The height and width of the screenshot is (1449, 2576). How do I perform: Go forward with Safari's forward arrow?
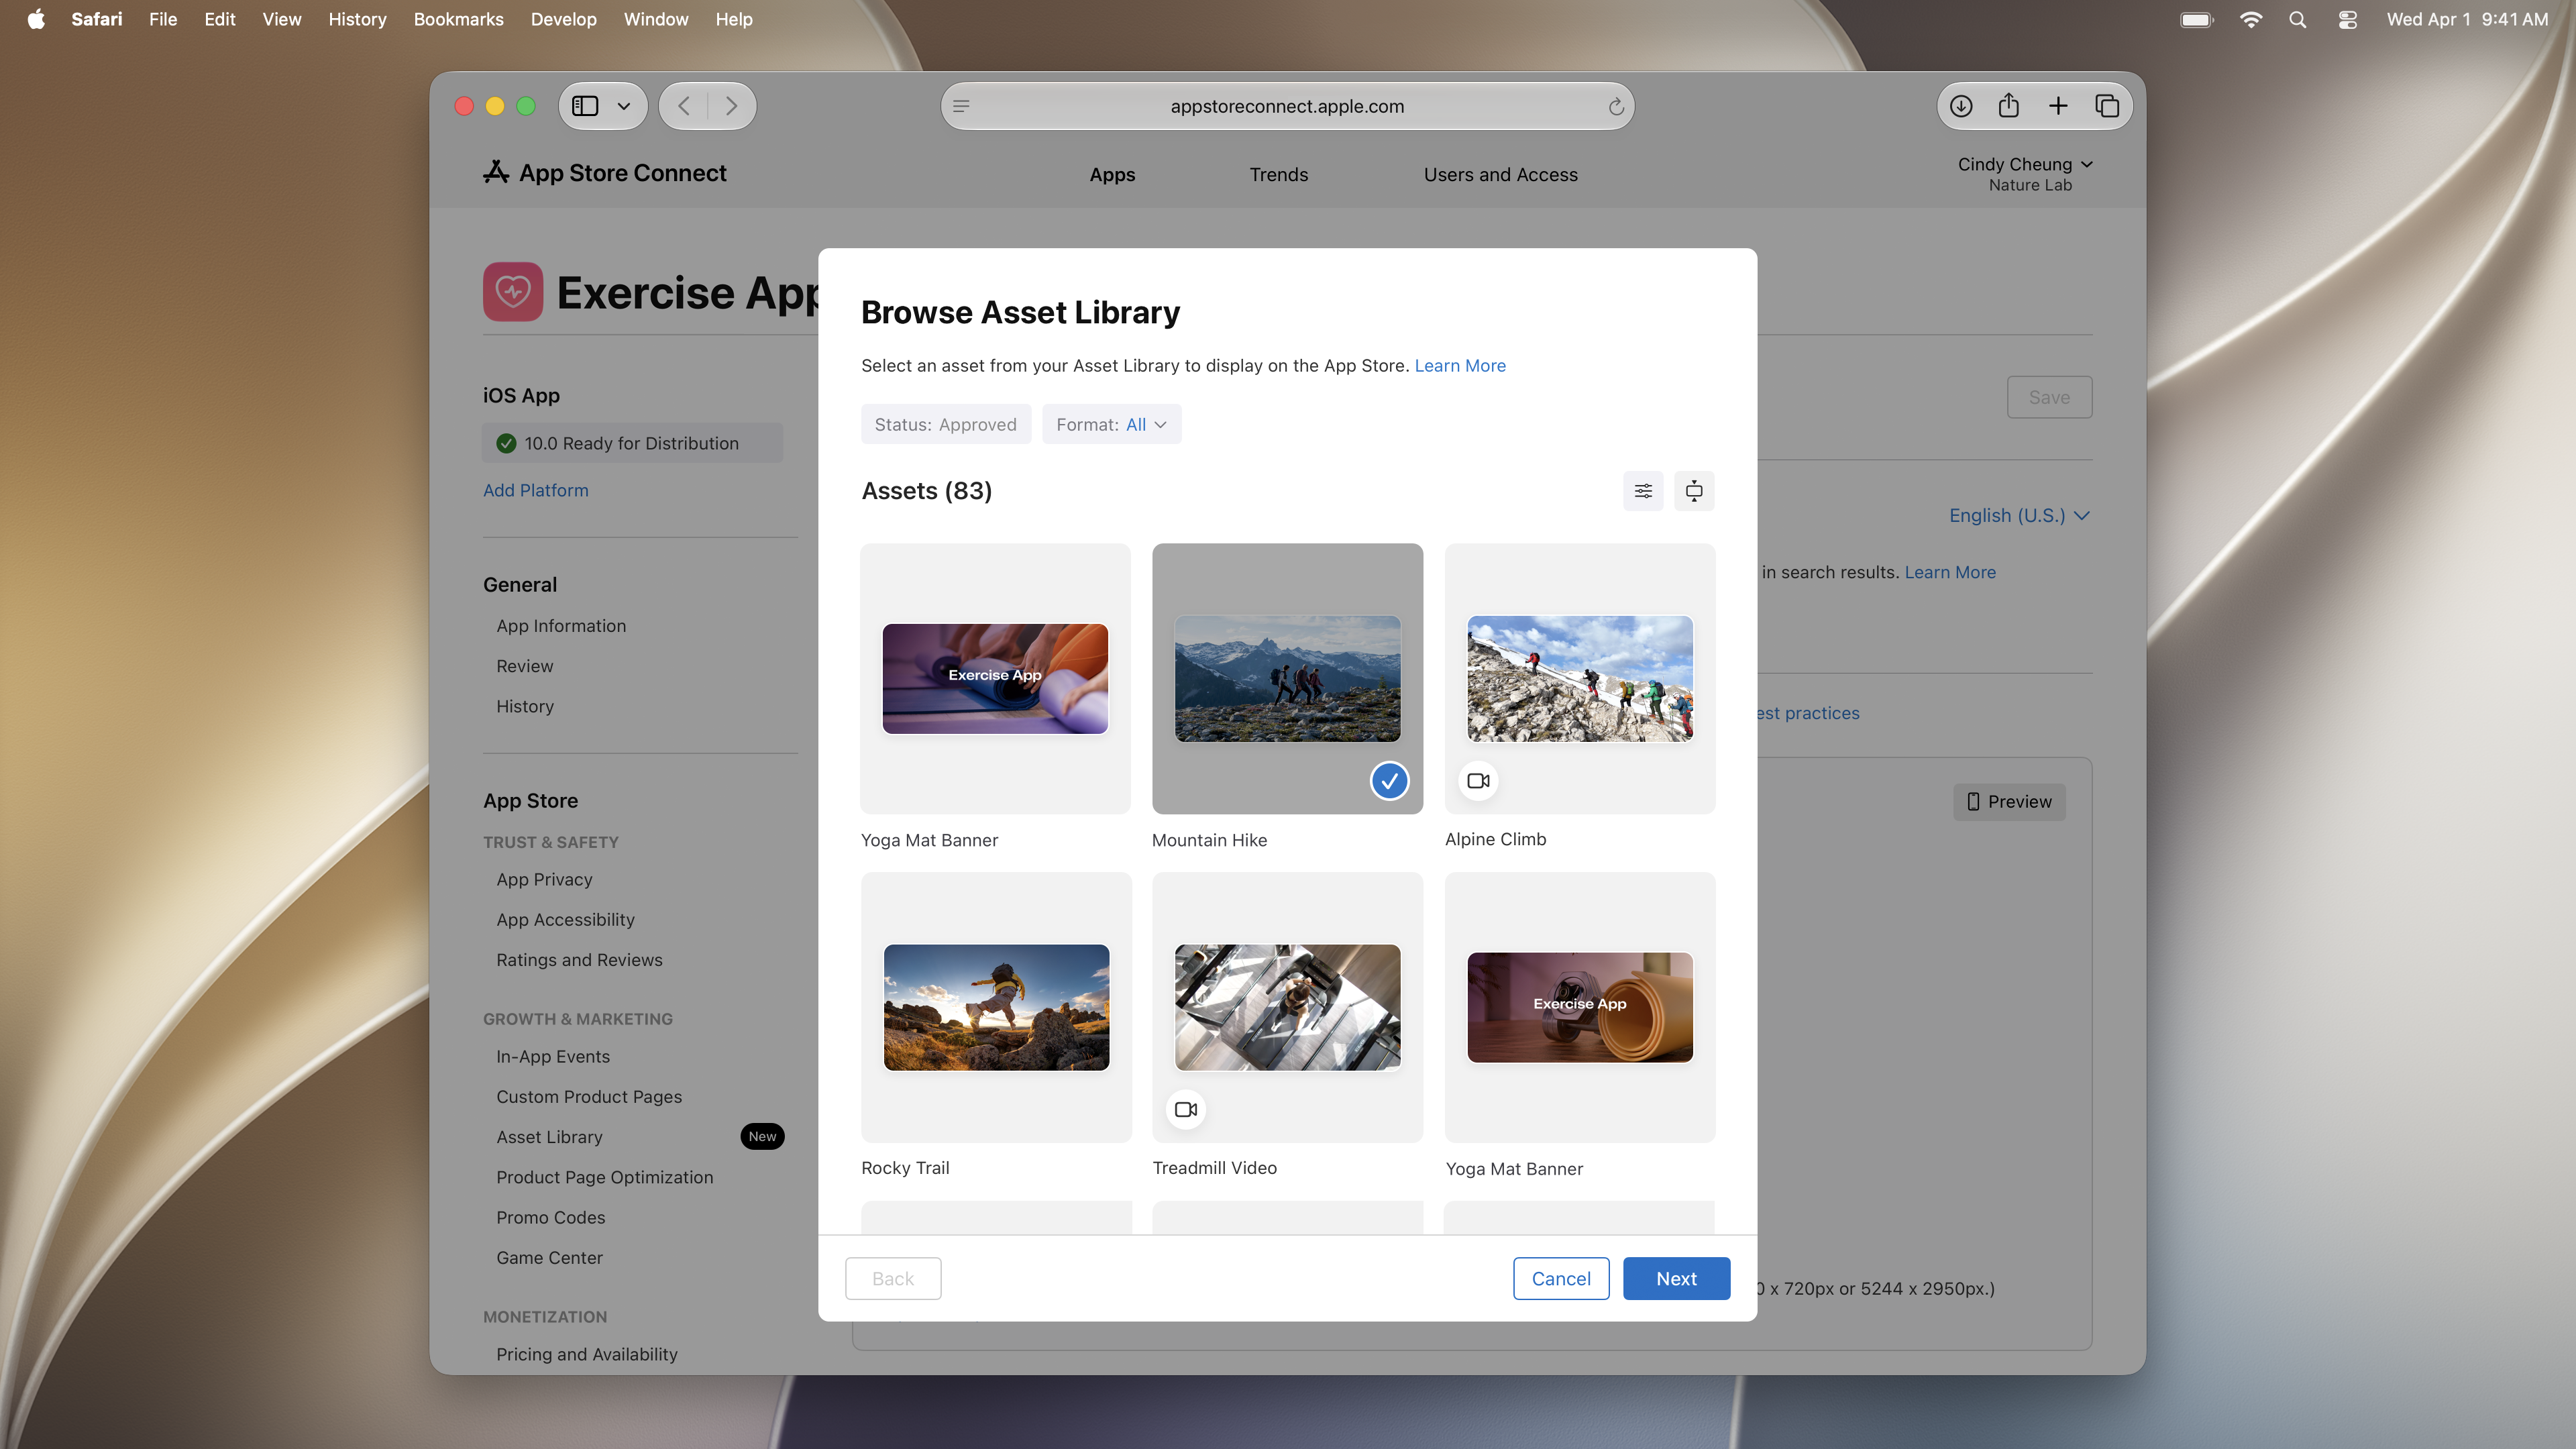click(x=732, y=106)
